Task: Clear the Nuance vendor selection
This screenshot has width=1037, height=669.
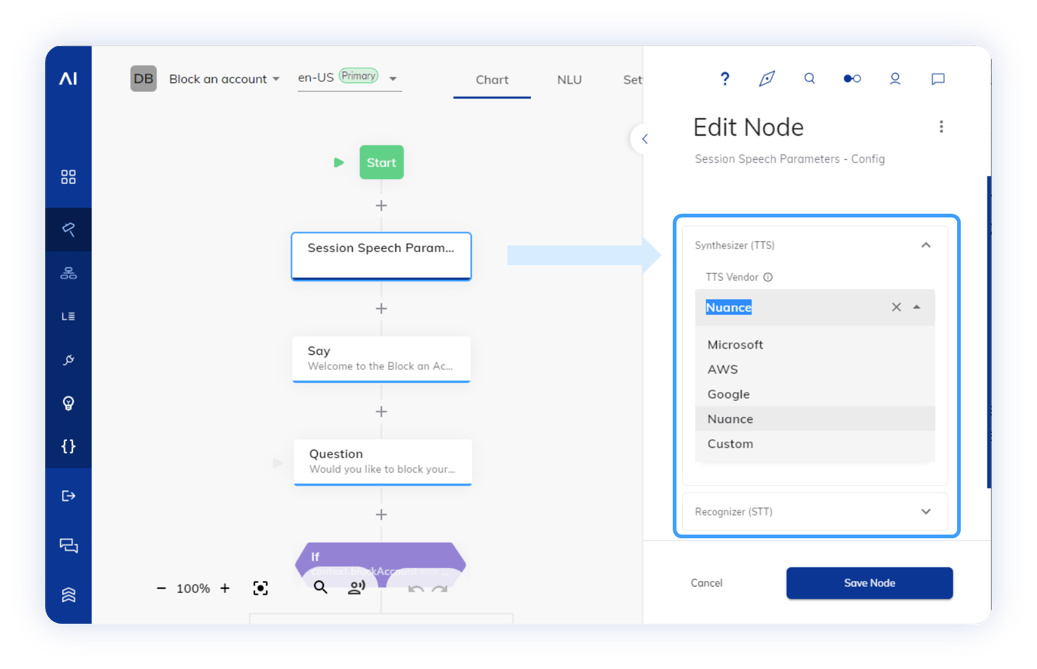Action: 896,307
